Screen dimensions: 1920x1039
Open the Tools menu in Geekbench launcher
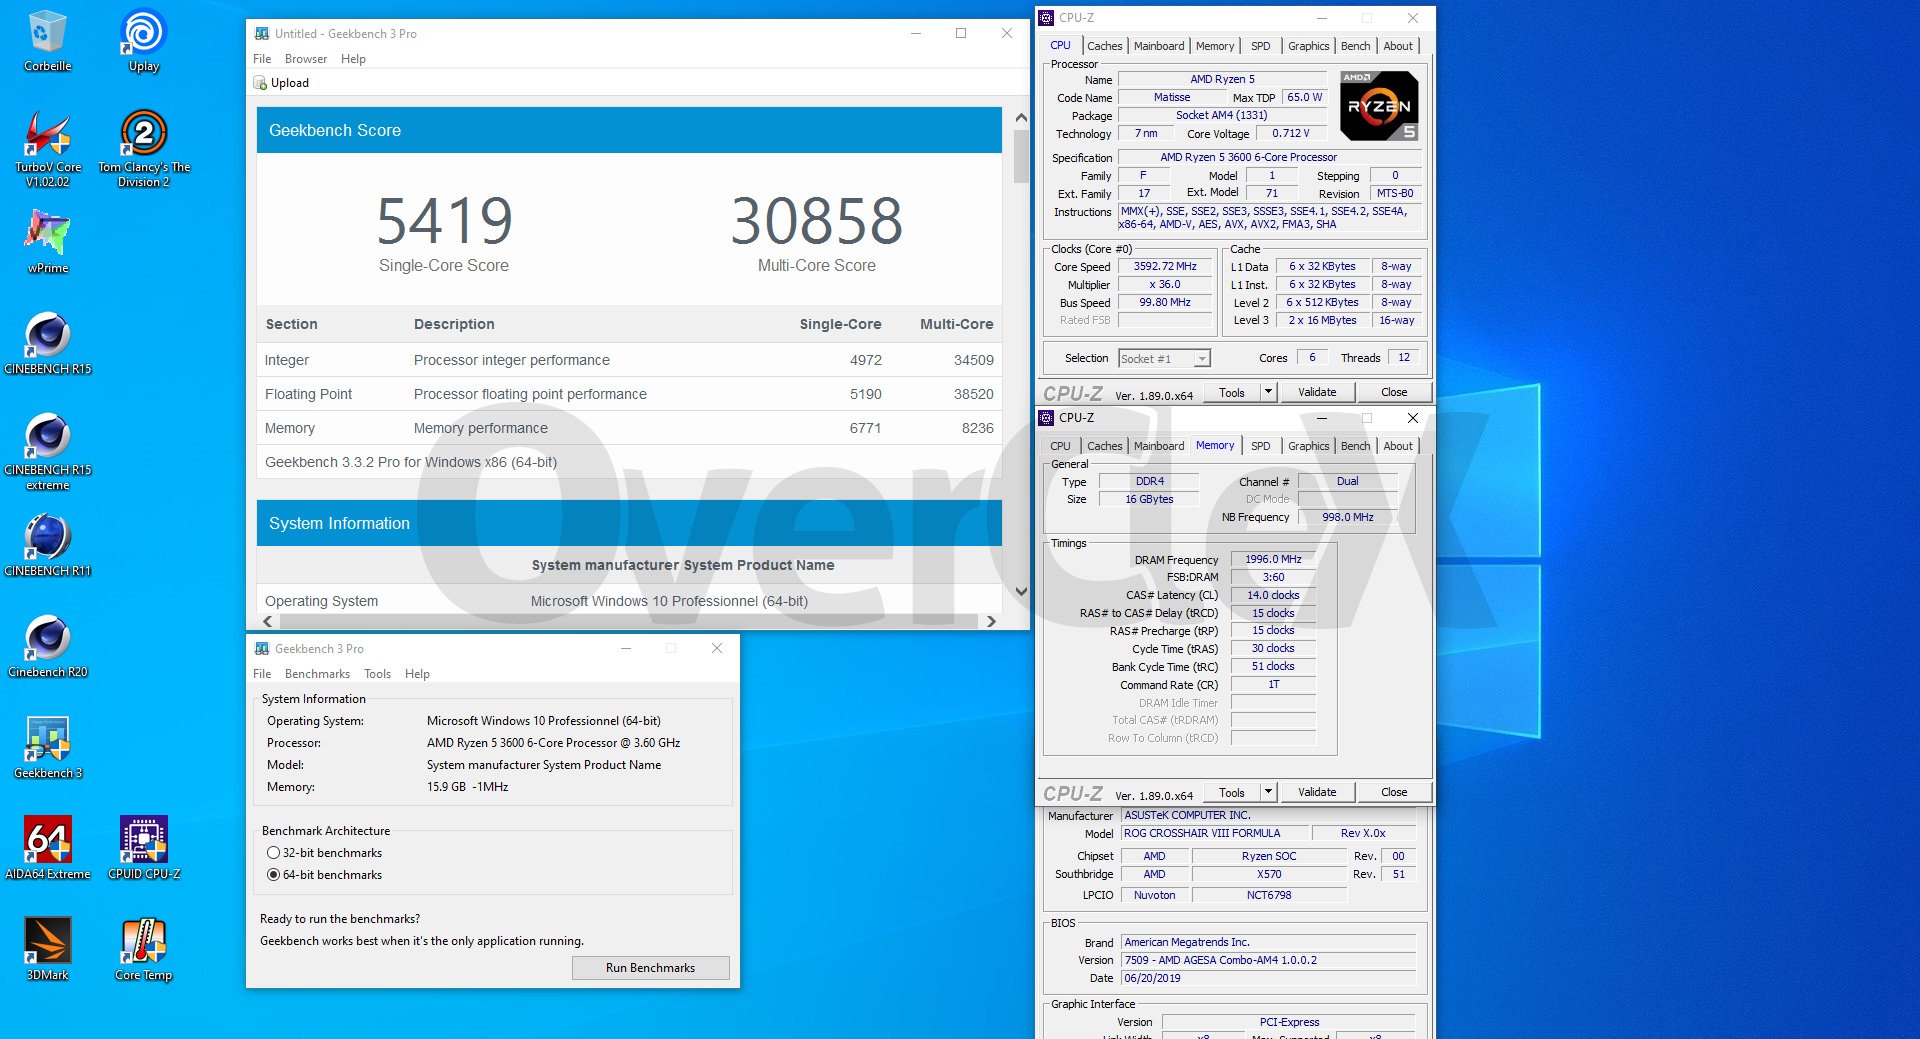pos(377,674)
